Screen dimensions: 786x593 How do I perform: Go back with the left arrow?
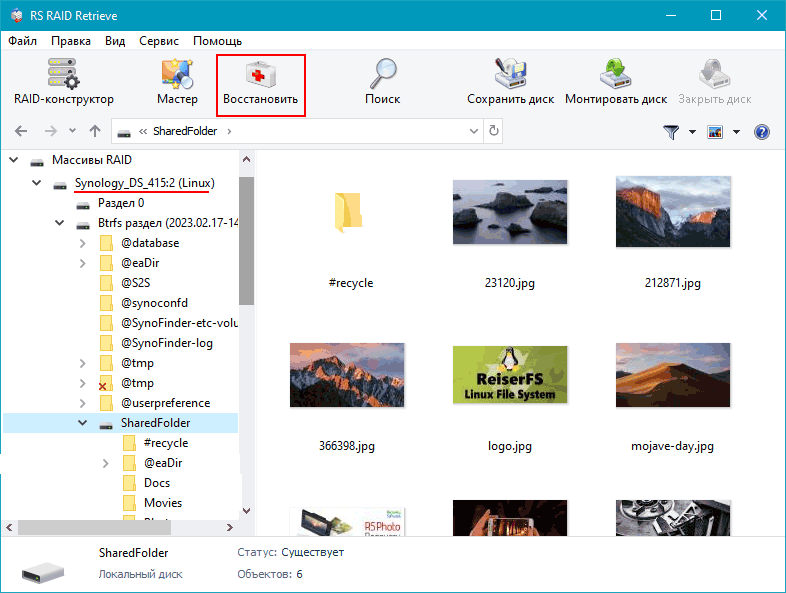[x=21, y=131]
